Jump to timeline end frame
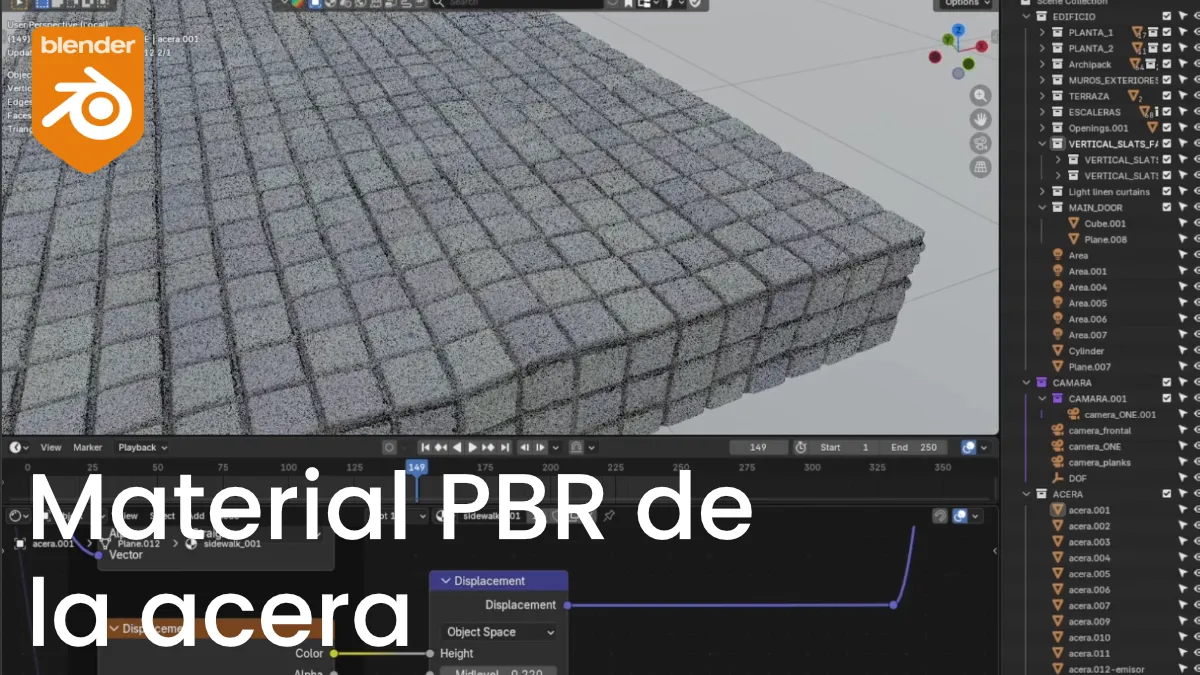 click(x=505, y=447)
